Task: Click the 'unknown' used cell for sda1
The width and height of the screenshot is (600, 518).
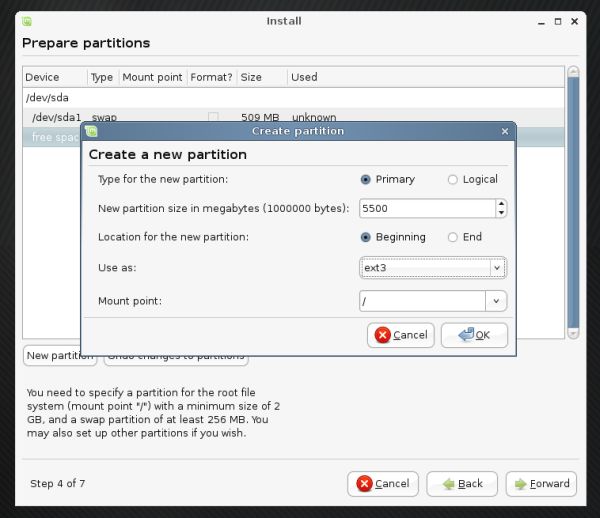Action: pos(314,117)
